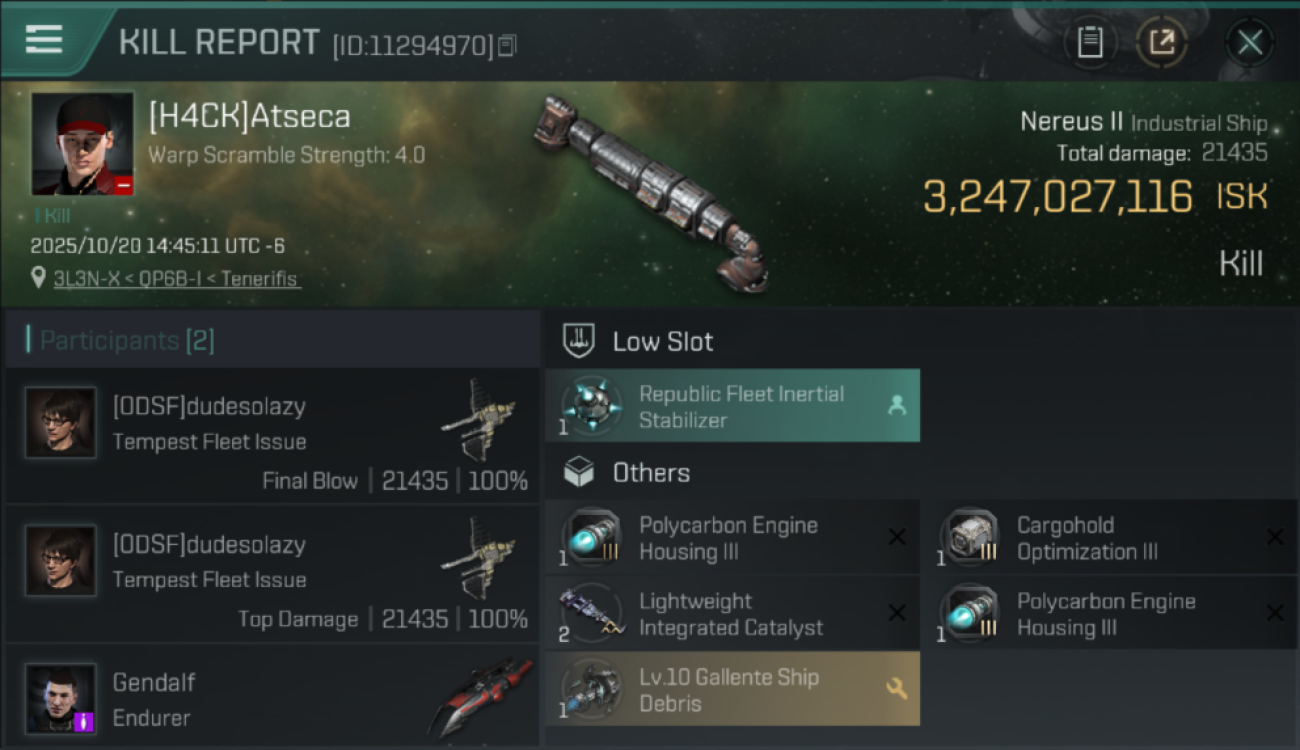Image resolution: width=1300 pixels, height=750 pixels.
Task: Click the wrench icon on Ship Debris
Action: pos(896,688)
